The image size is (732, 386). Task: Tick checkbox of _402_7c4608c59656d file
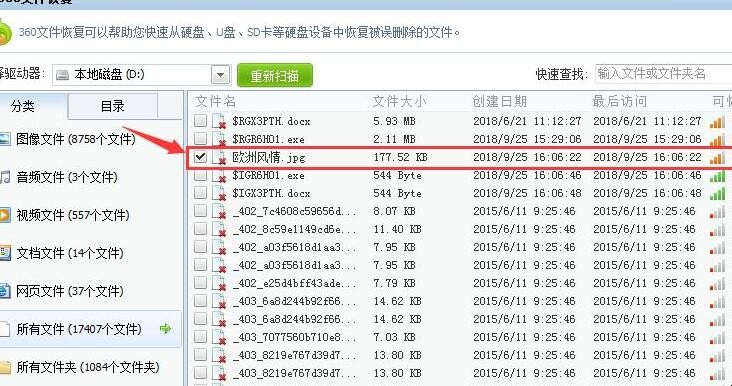pos(200,211)
